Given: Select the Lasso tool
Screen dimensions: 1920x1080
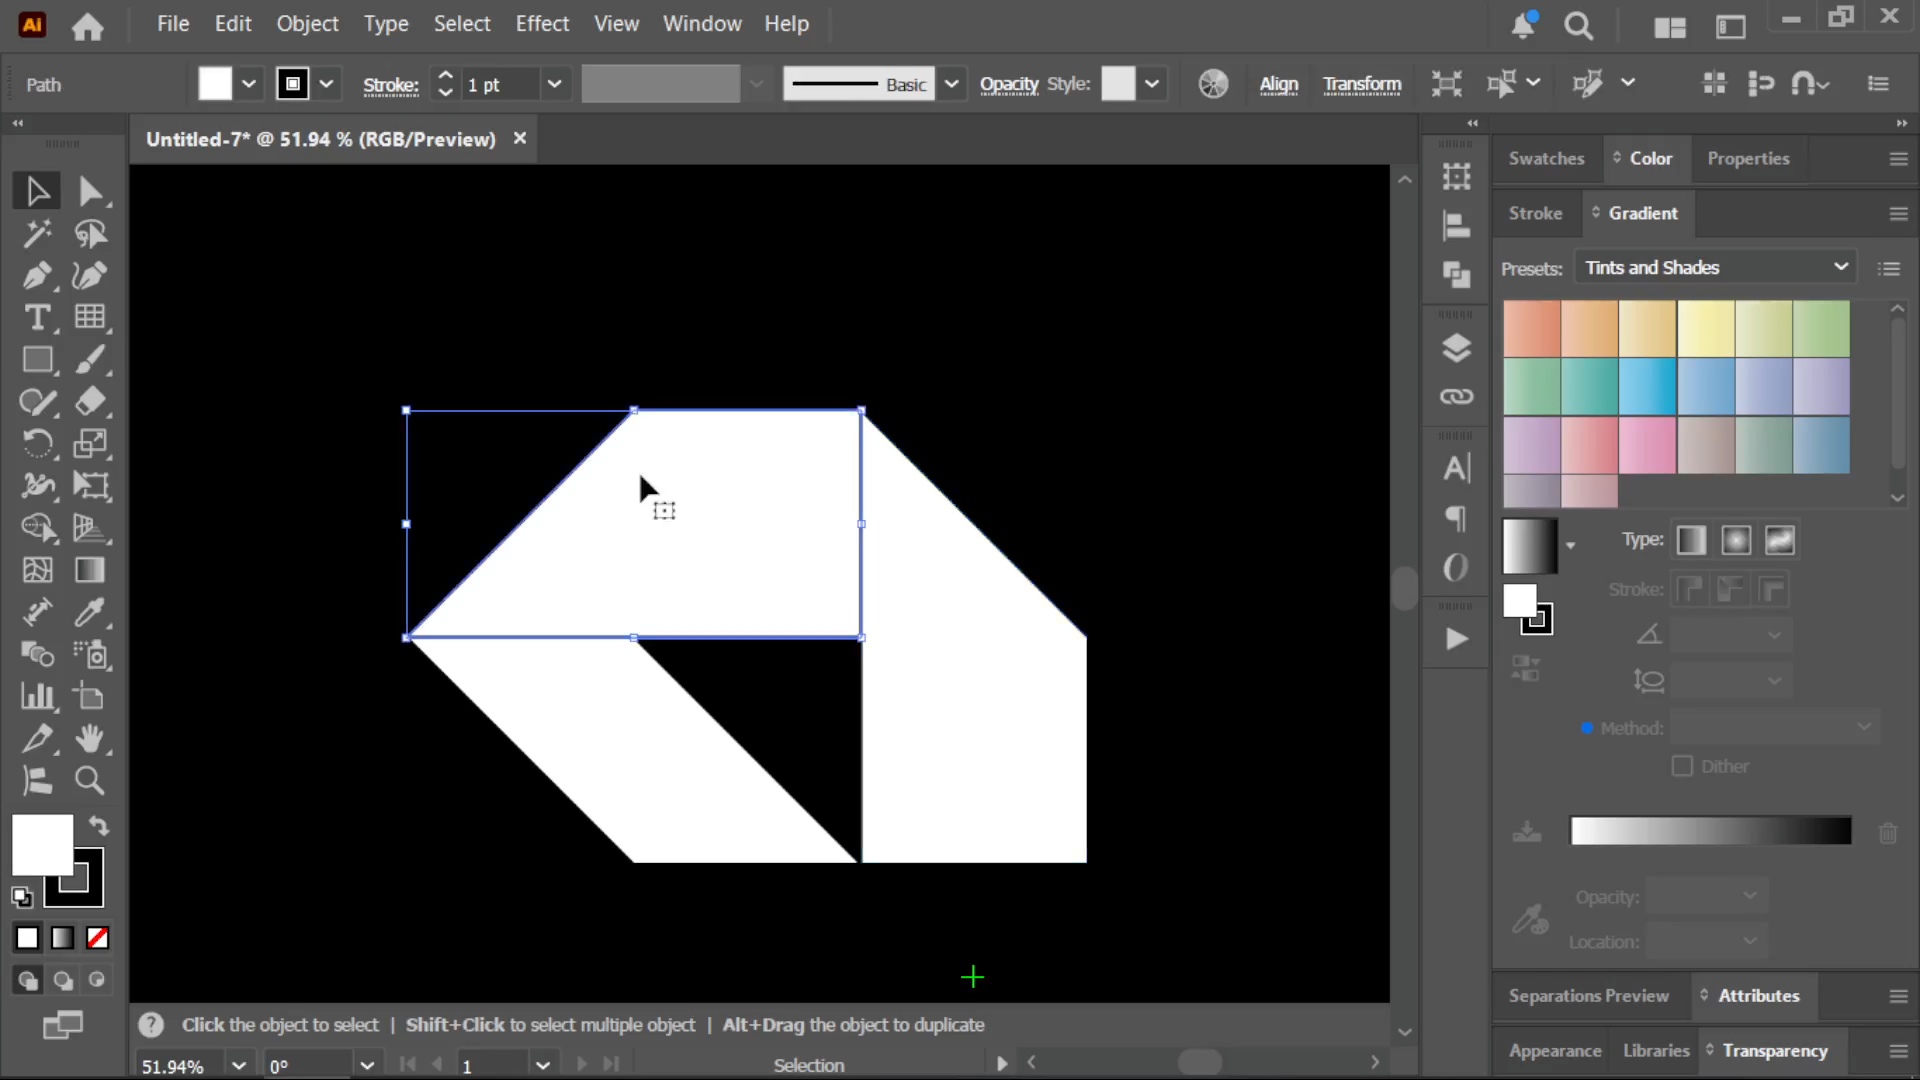Looking at the screenshot, I should point(90,234).
